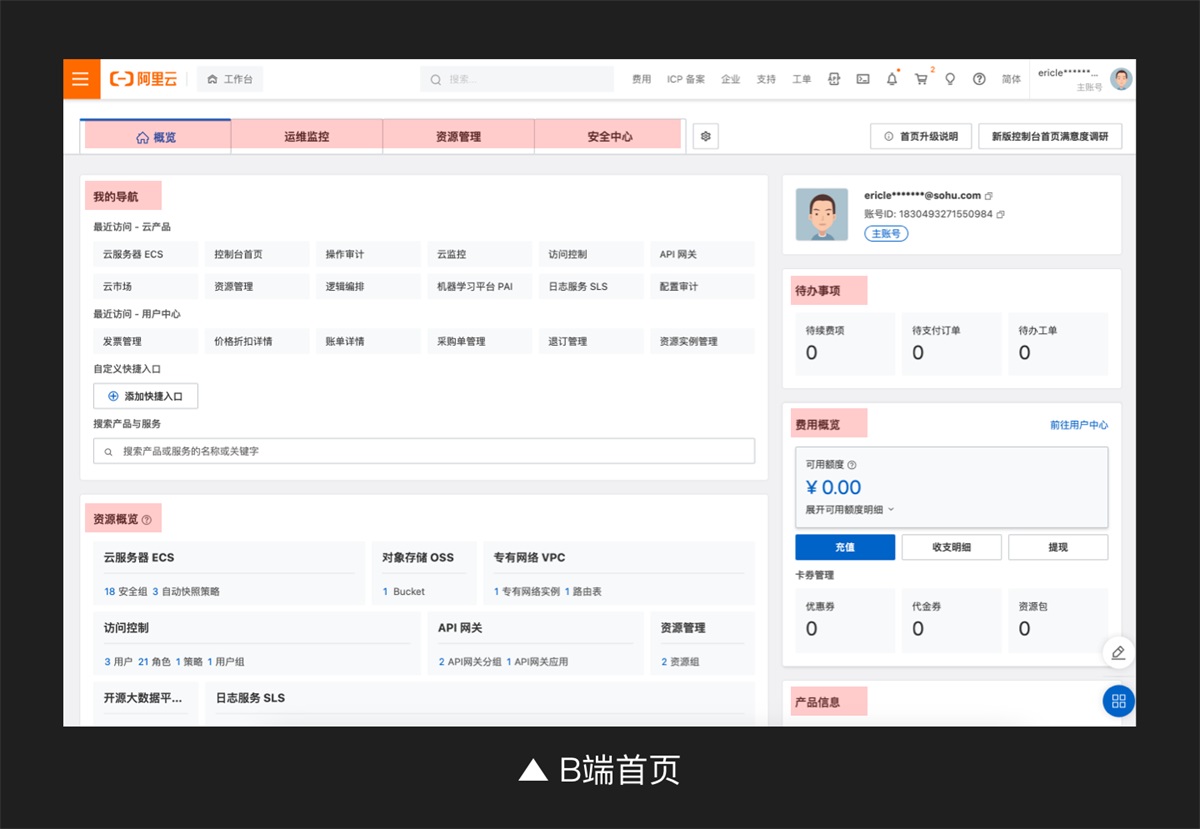The image size is (1200, 829).
Task: Open 云监控 shortcut
Action: 479,254
